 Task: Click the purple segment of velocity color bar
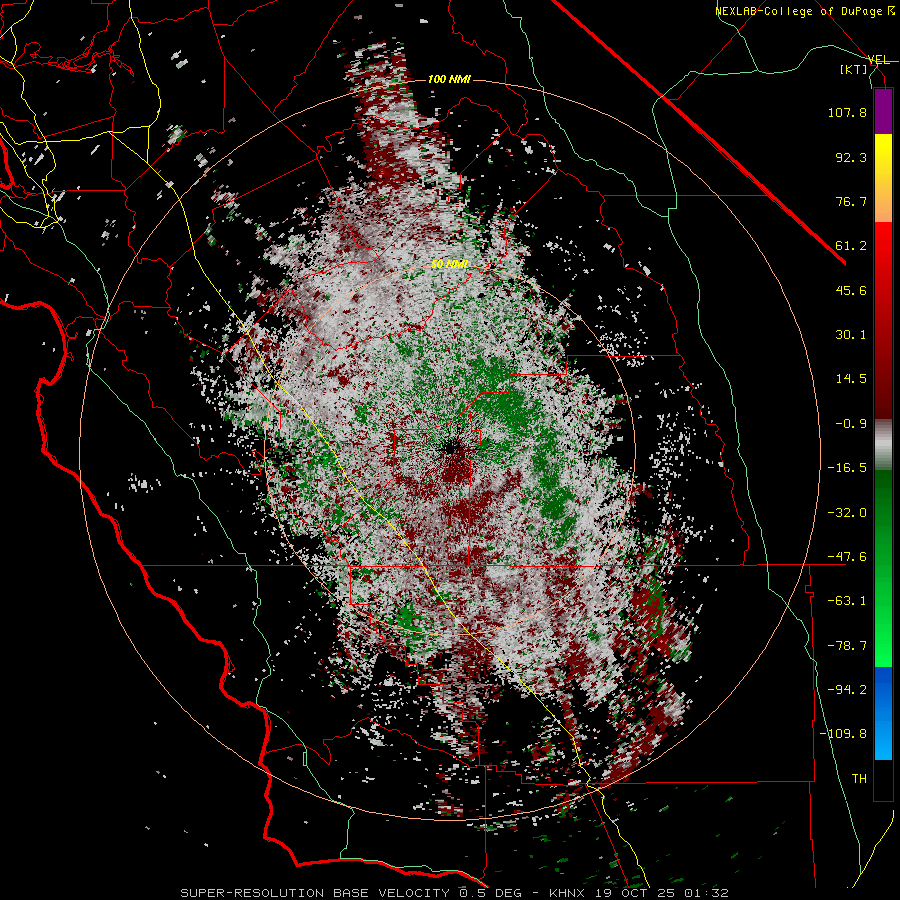click(x=883, y=112)
